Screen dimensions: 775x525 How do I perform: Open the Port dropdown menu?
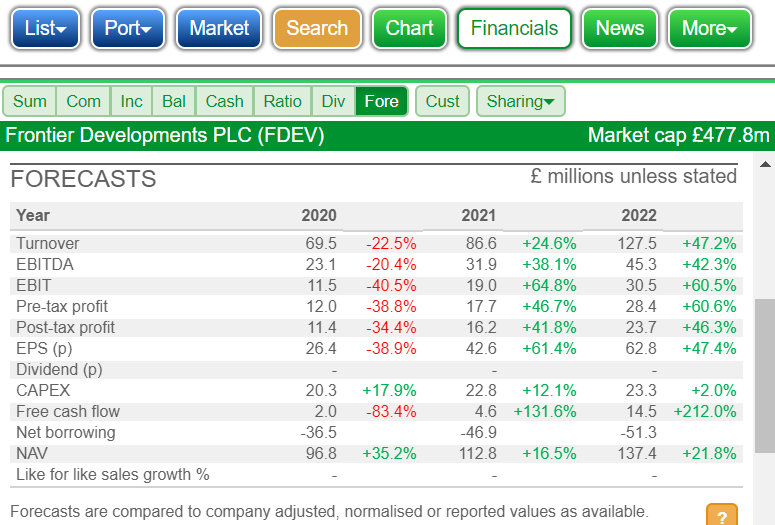pyautogui.click(x=128, y=29)
